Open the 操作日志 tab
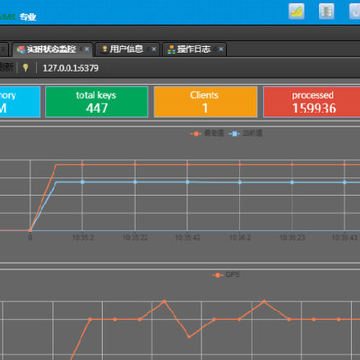 (194, 49)
